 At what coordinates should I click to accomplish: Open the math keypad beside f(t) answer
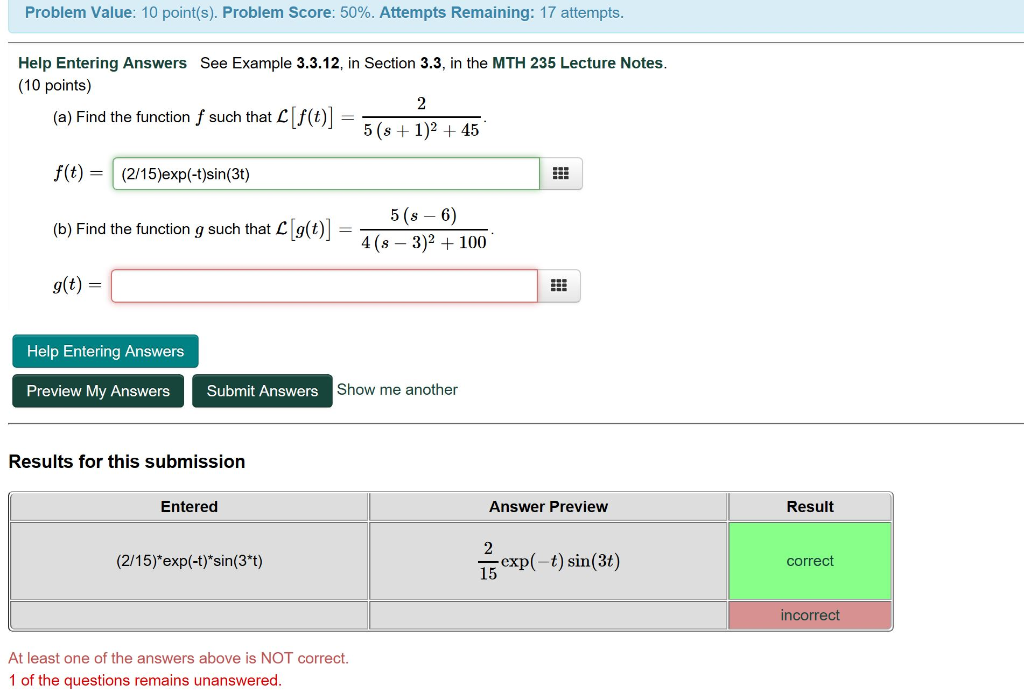click(x=561, y=172)
